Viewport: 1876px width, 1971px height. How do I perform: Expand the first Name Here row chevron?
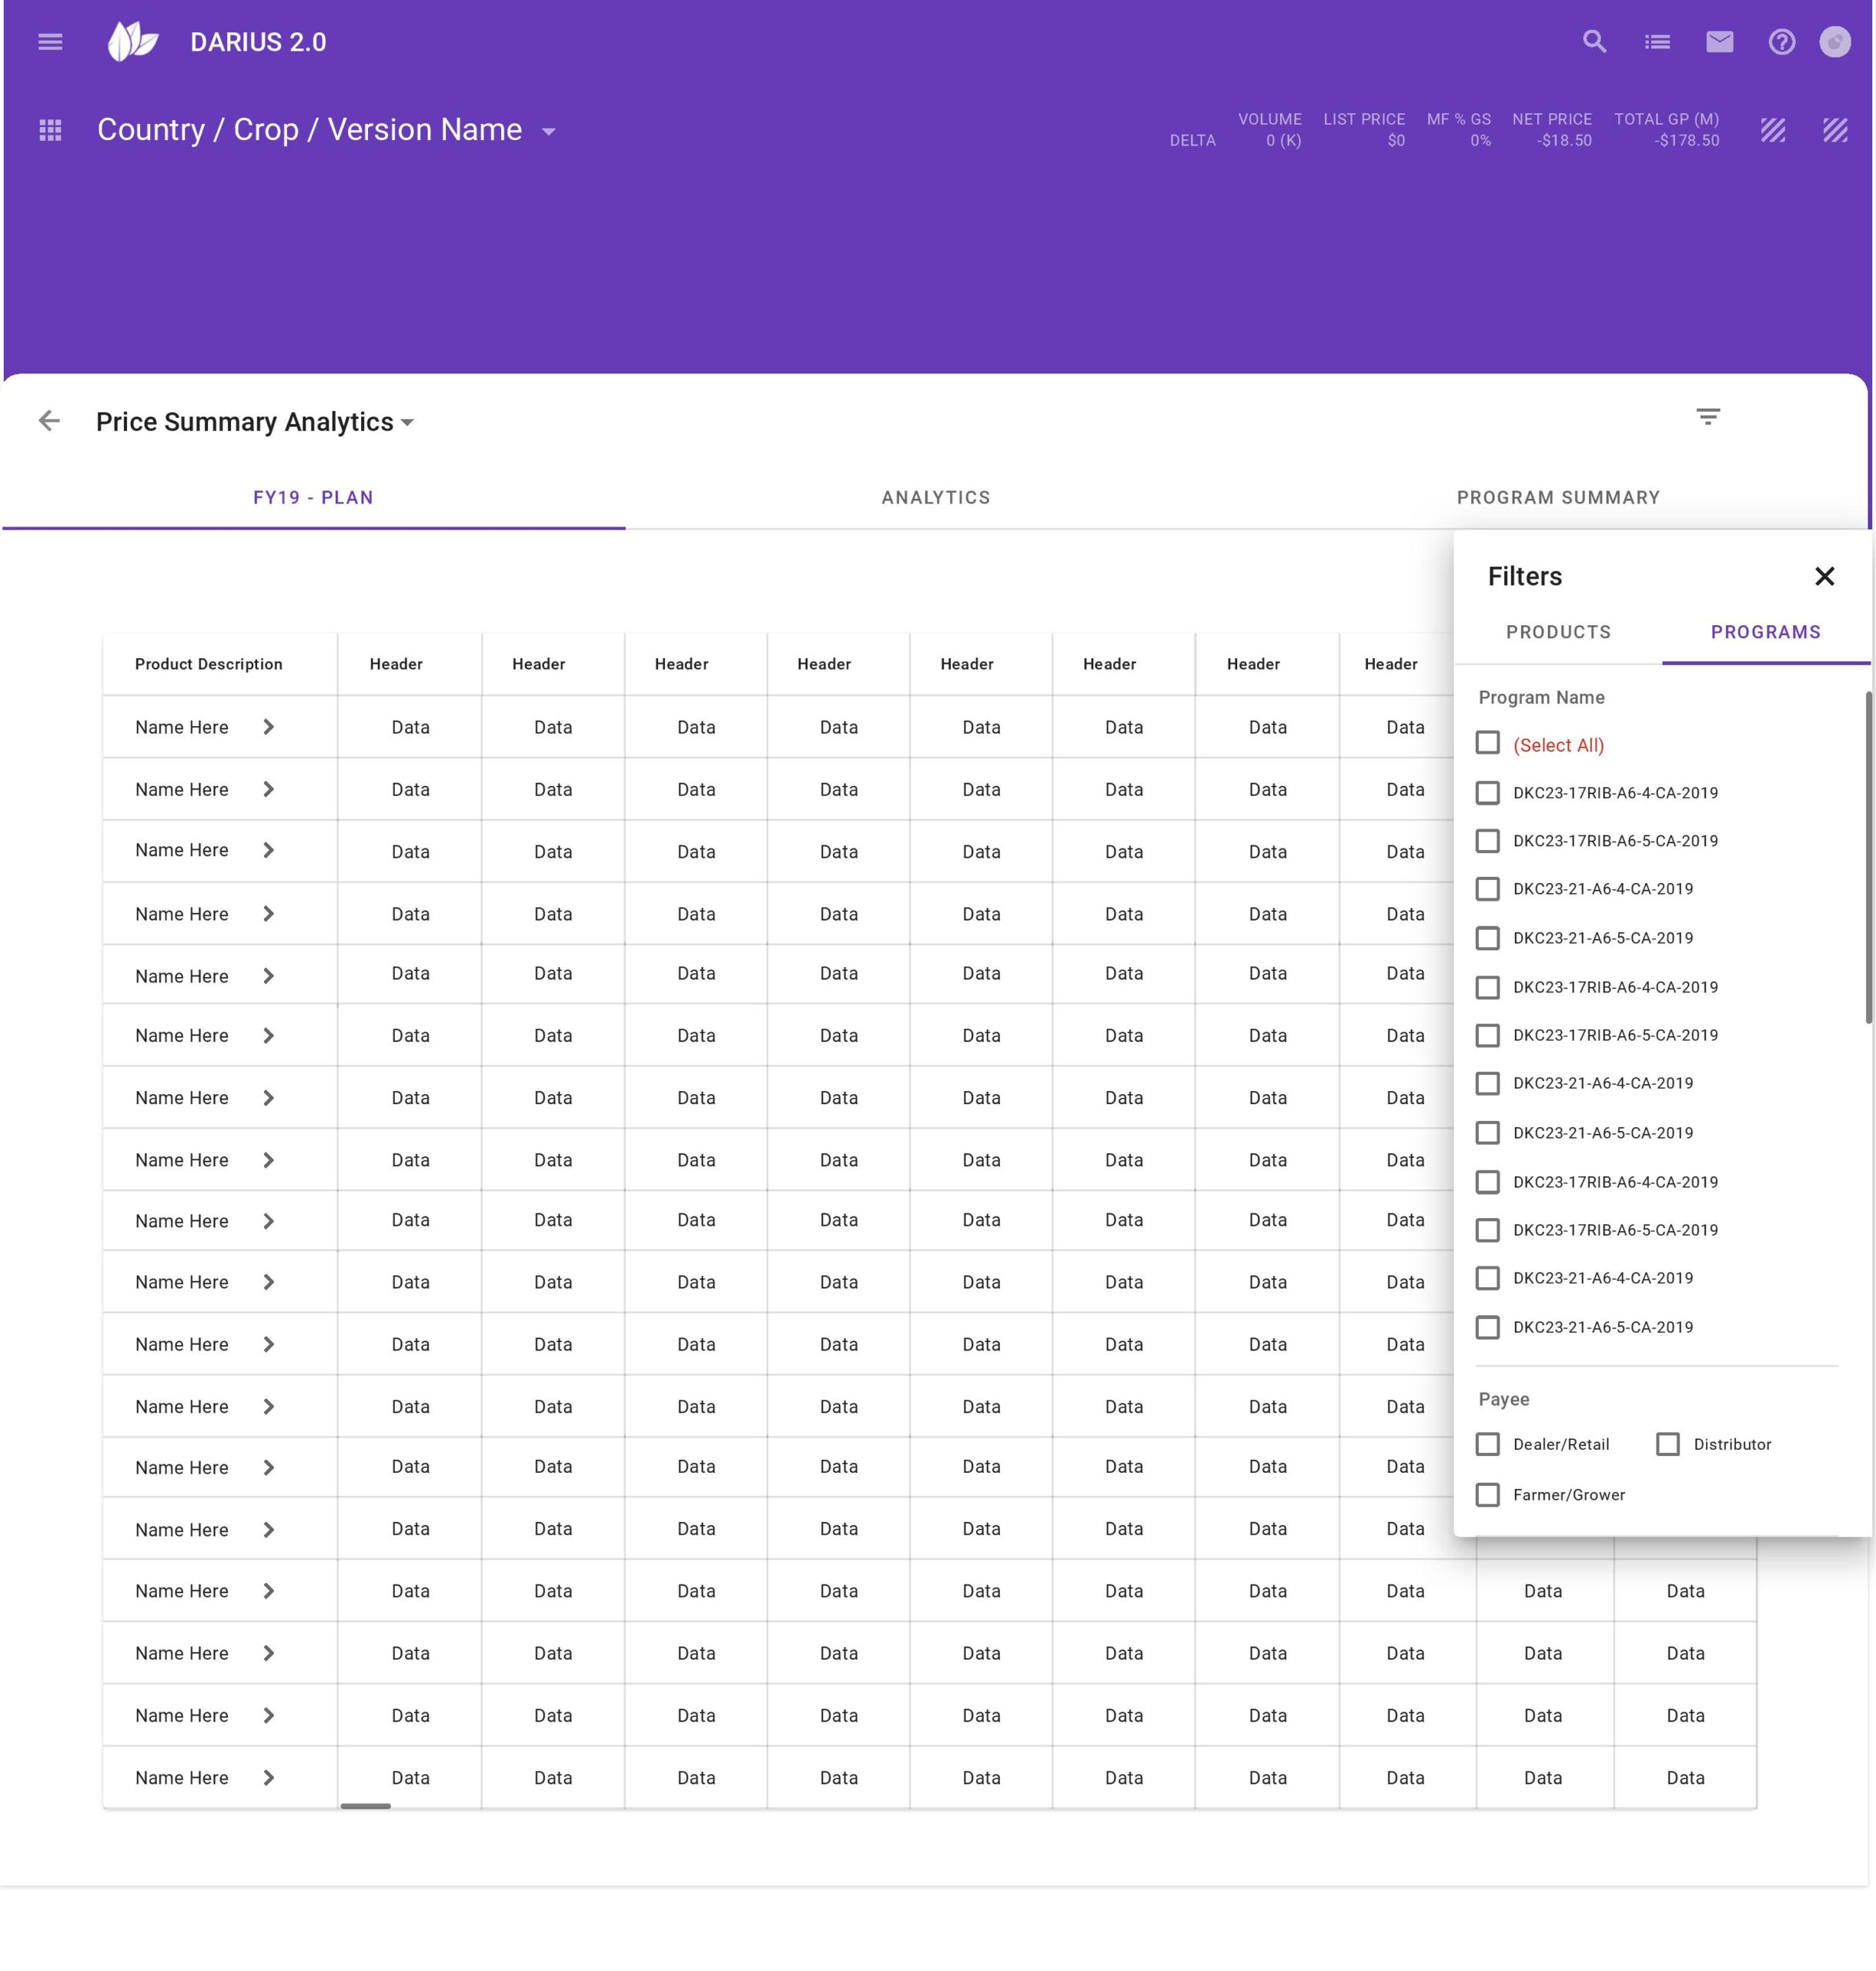pos(268,727)
